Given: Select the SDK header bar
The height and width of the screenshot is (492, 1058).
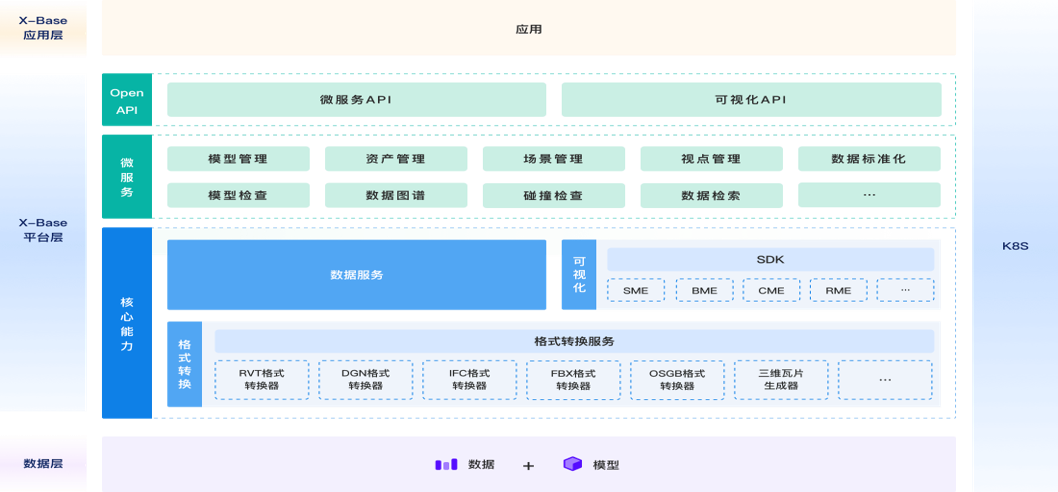Looking at the screenshot, I should (770, 260).
